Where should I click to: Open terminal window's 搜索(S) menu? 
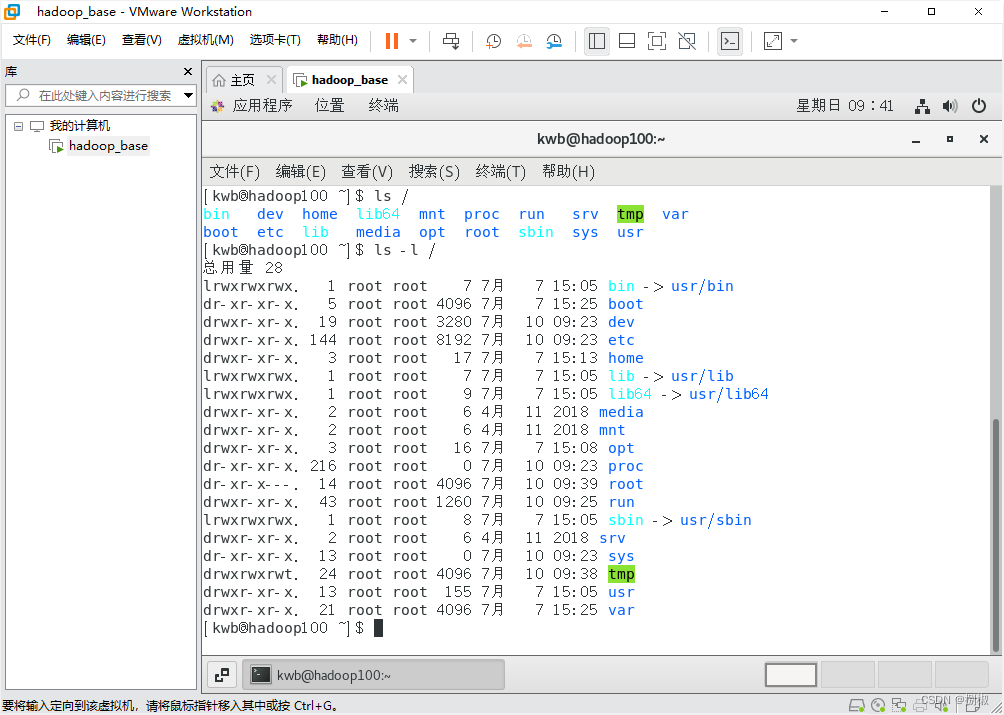434,172
